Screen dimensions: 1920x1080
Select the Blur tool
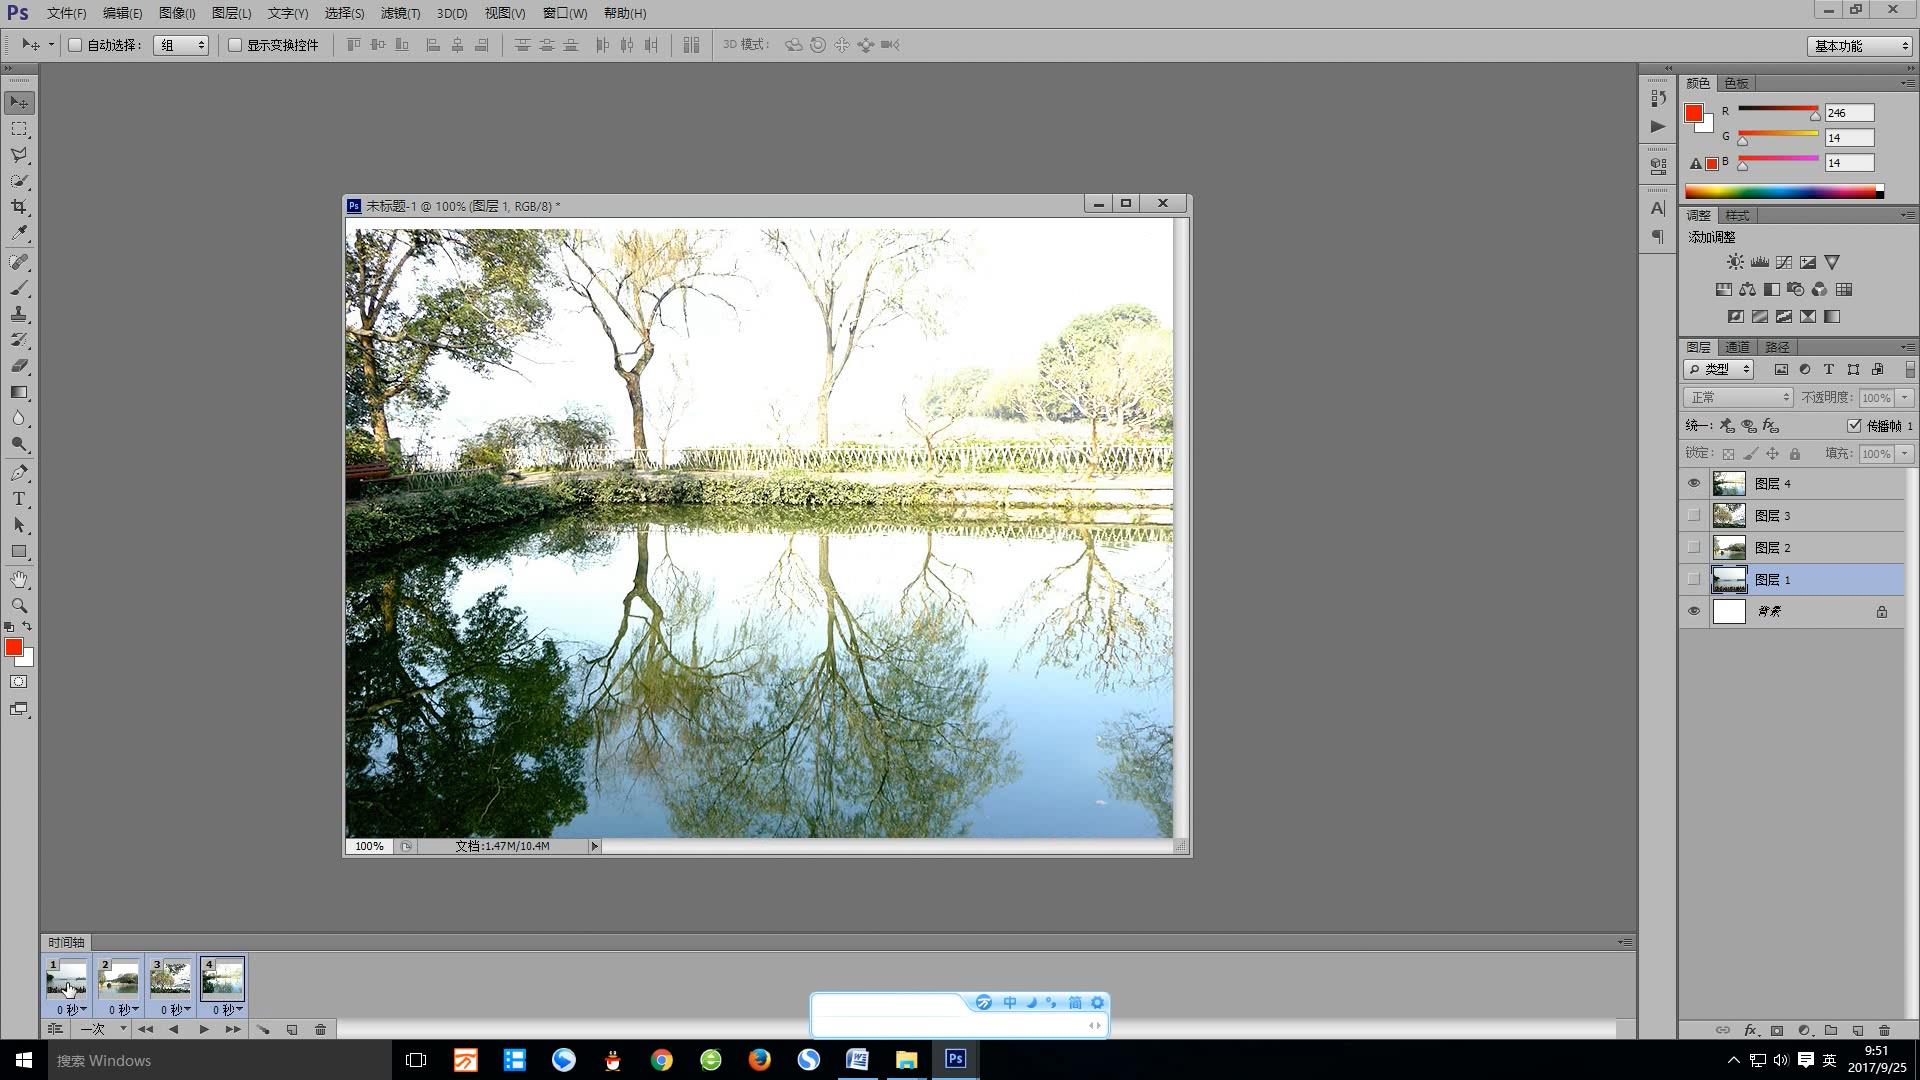click(x=19, y=418)
